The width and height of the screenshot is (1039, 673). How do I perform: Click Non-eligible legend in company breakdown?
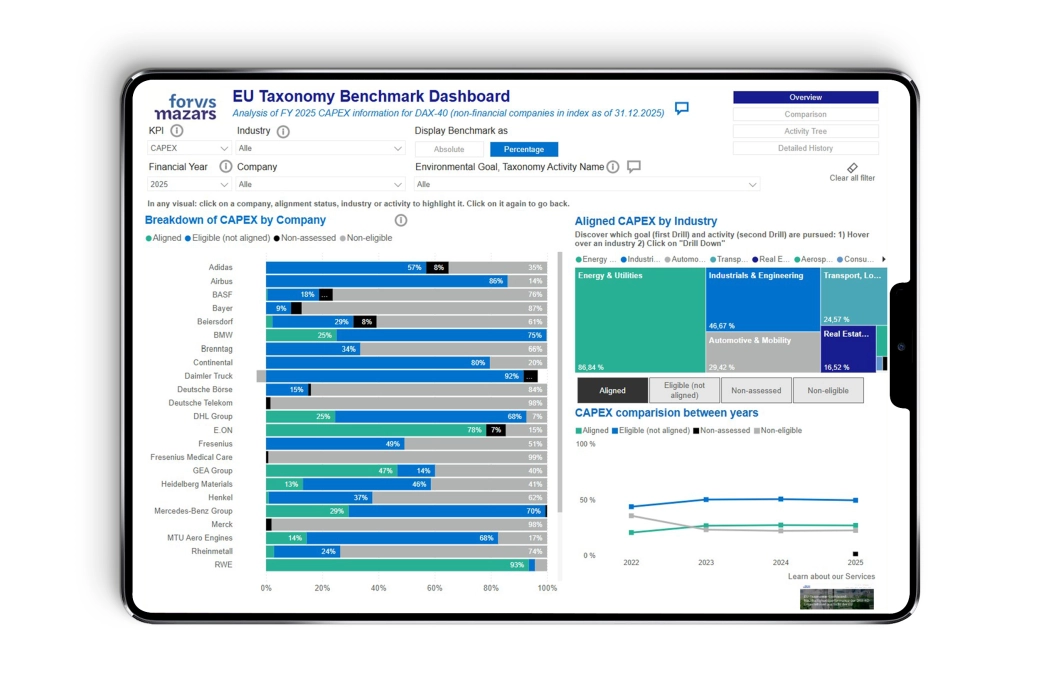(366, 238)
